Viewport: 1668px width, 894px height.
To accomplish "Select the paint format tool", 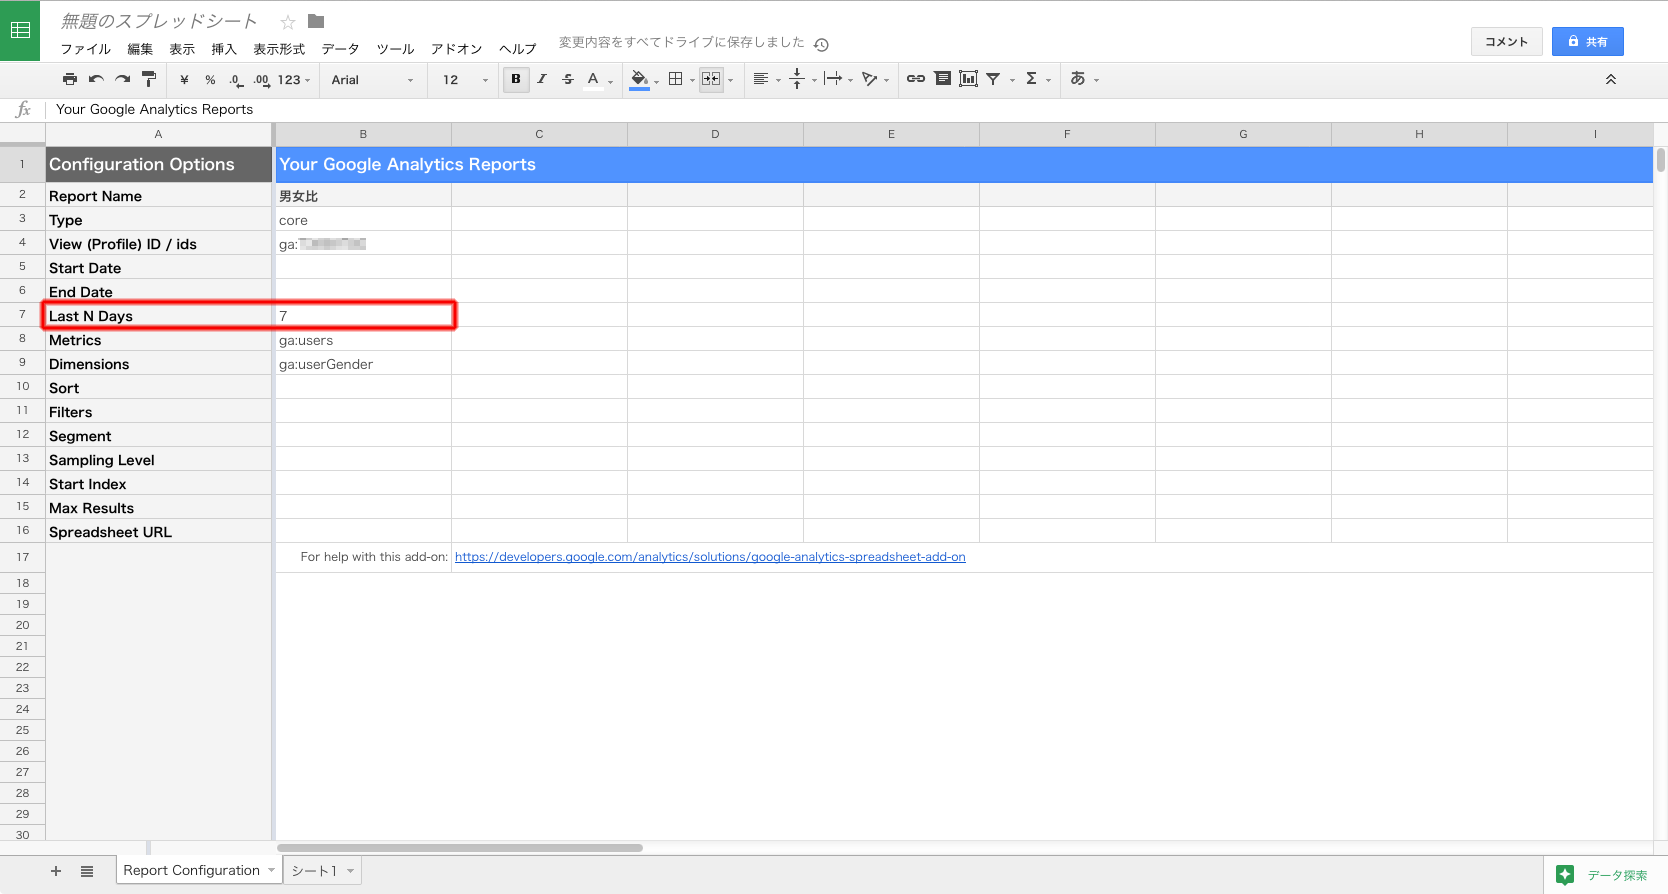I will 149,79.
